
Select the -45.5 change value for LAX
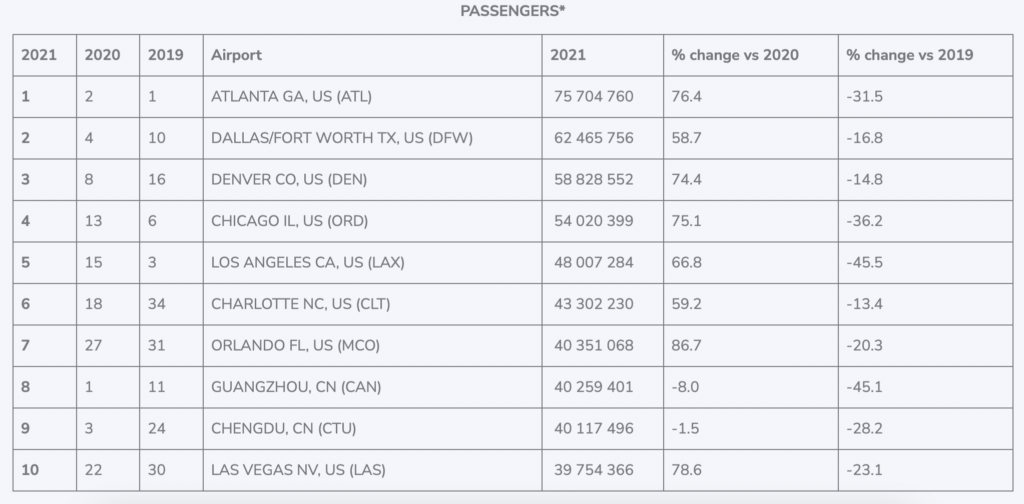point(865,262)
